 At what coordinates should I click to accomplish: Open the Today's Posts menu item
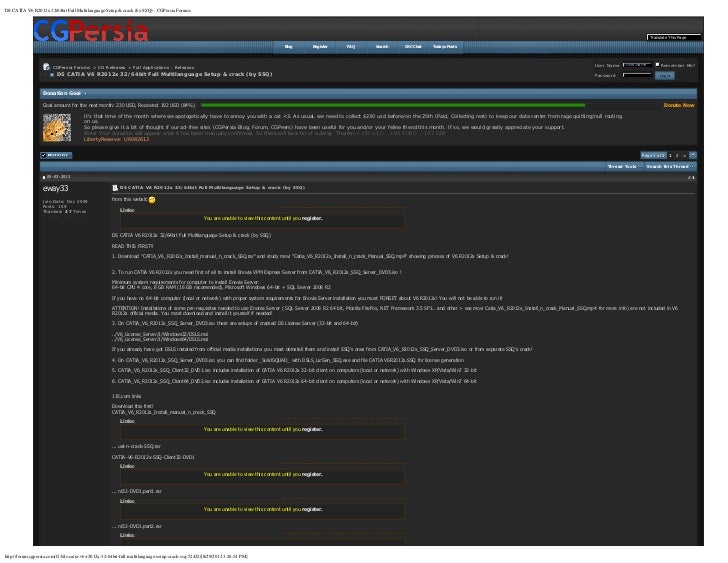[x=445, y=46]
